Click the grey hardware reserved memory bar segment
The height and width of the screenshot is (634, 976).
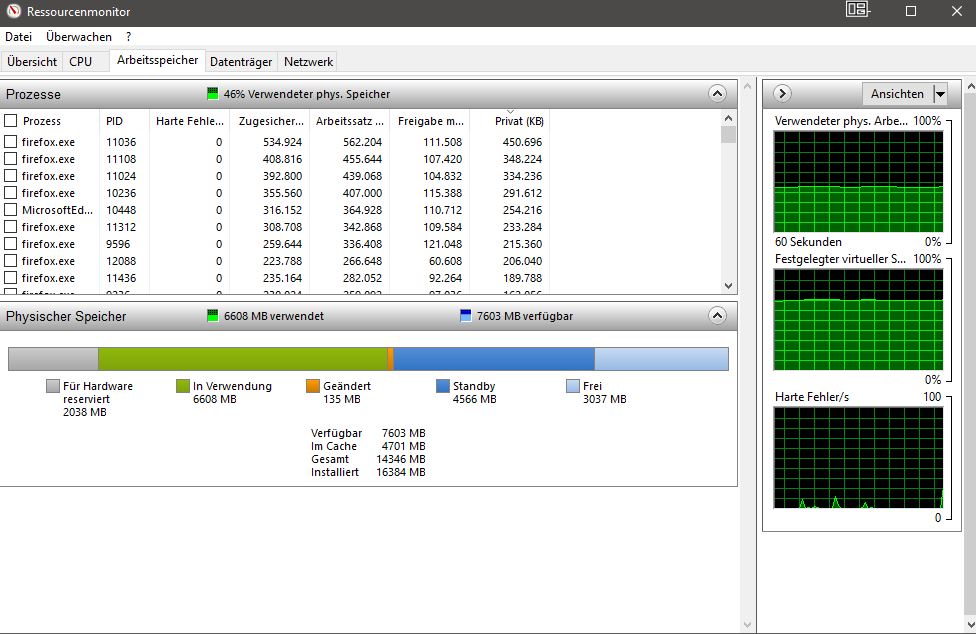(54, 359)
